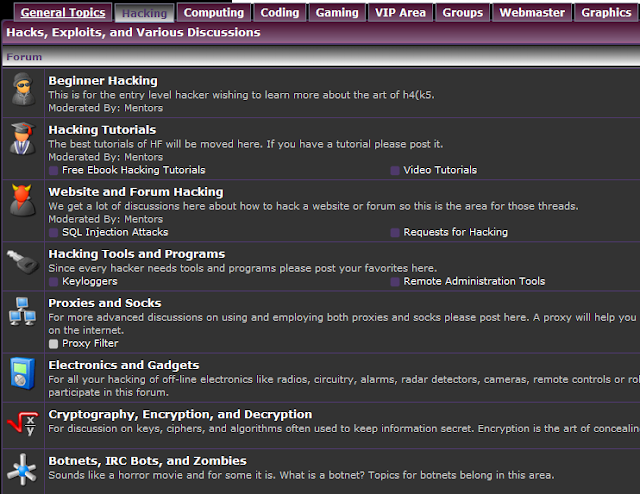Click the square root Cryptography icon

click(x=23, y=424)
